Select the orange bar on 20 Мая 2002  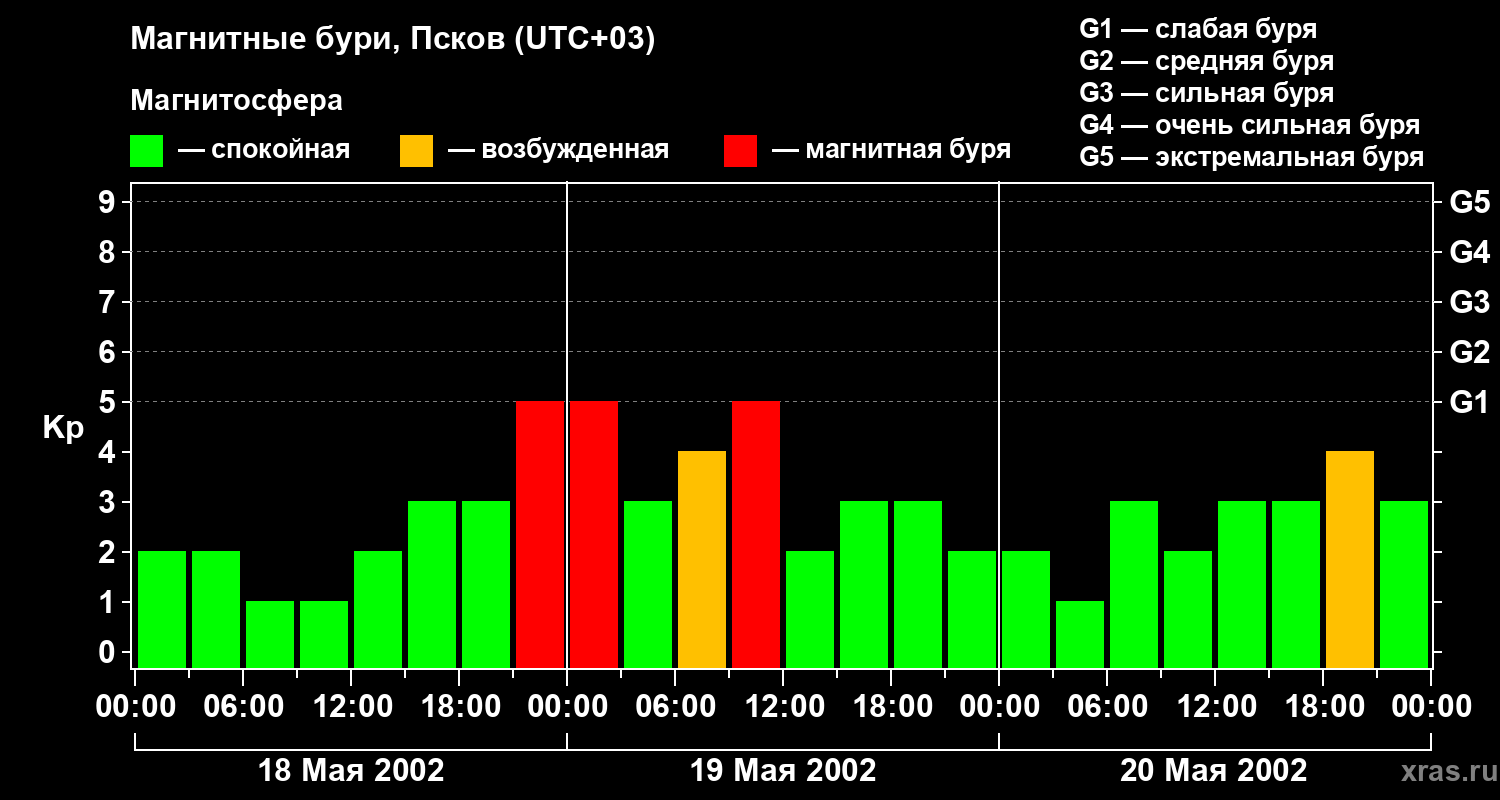(x=1350, y=559)
